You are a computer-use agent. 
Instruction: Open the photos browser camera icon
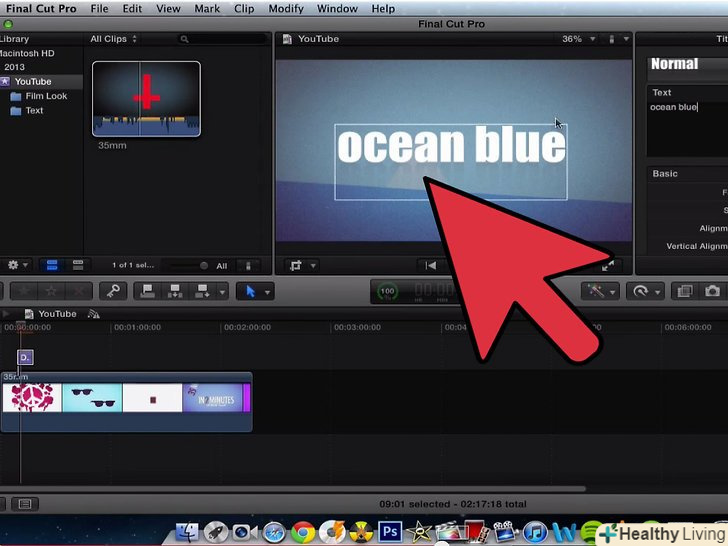pyautogui.click(x=712, y=291)
